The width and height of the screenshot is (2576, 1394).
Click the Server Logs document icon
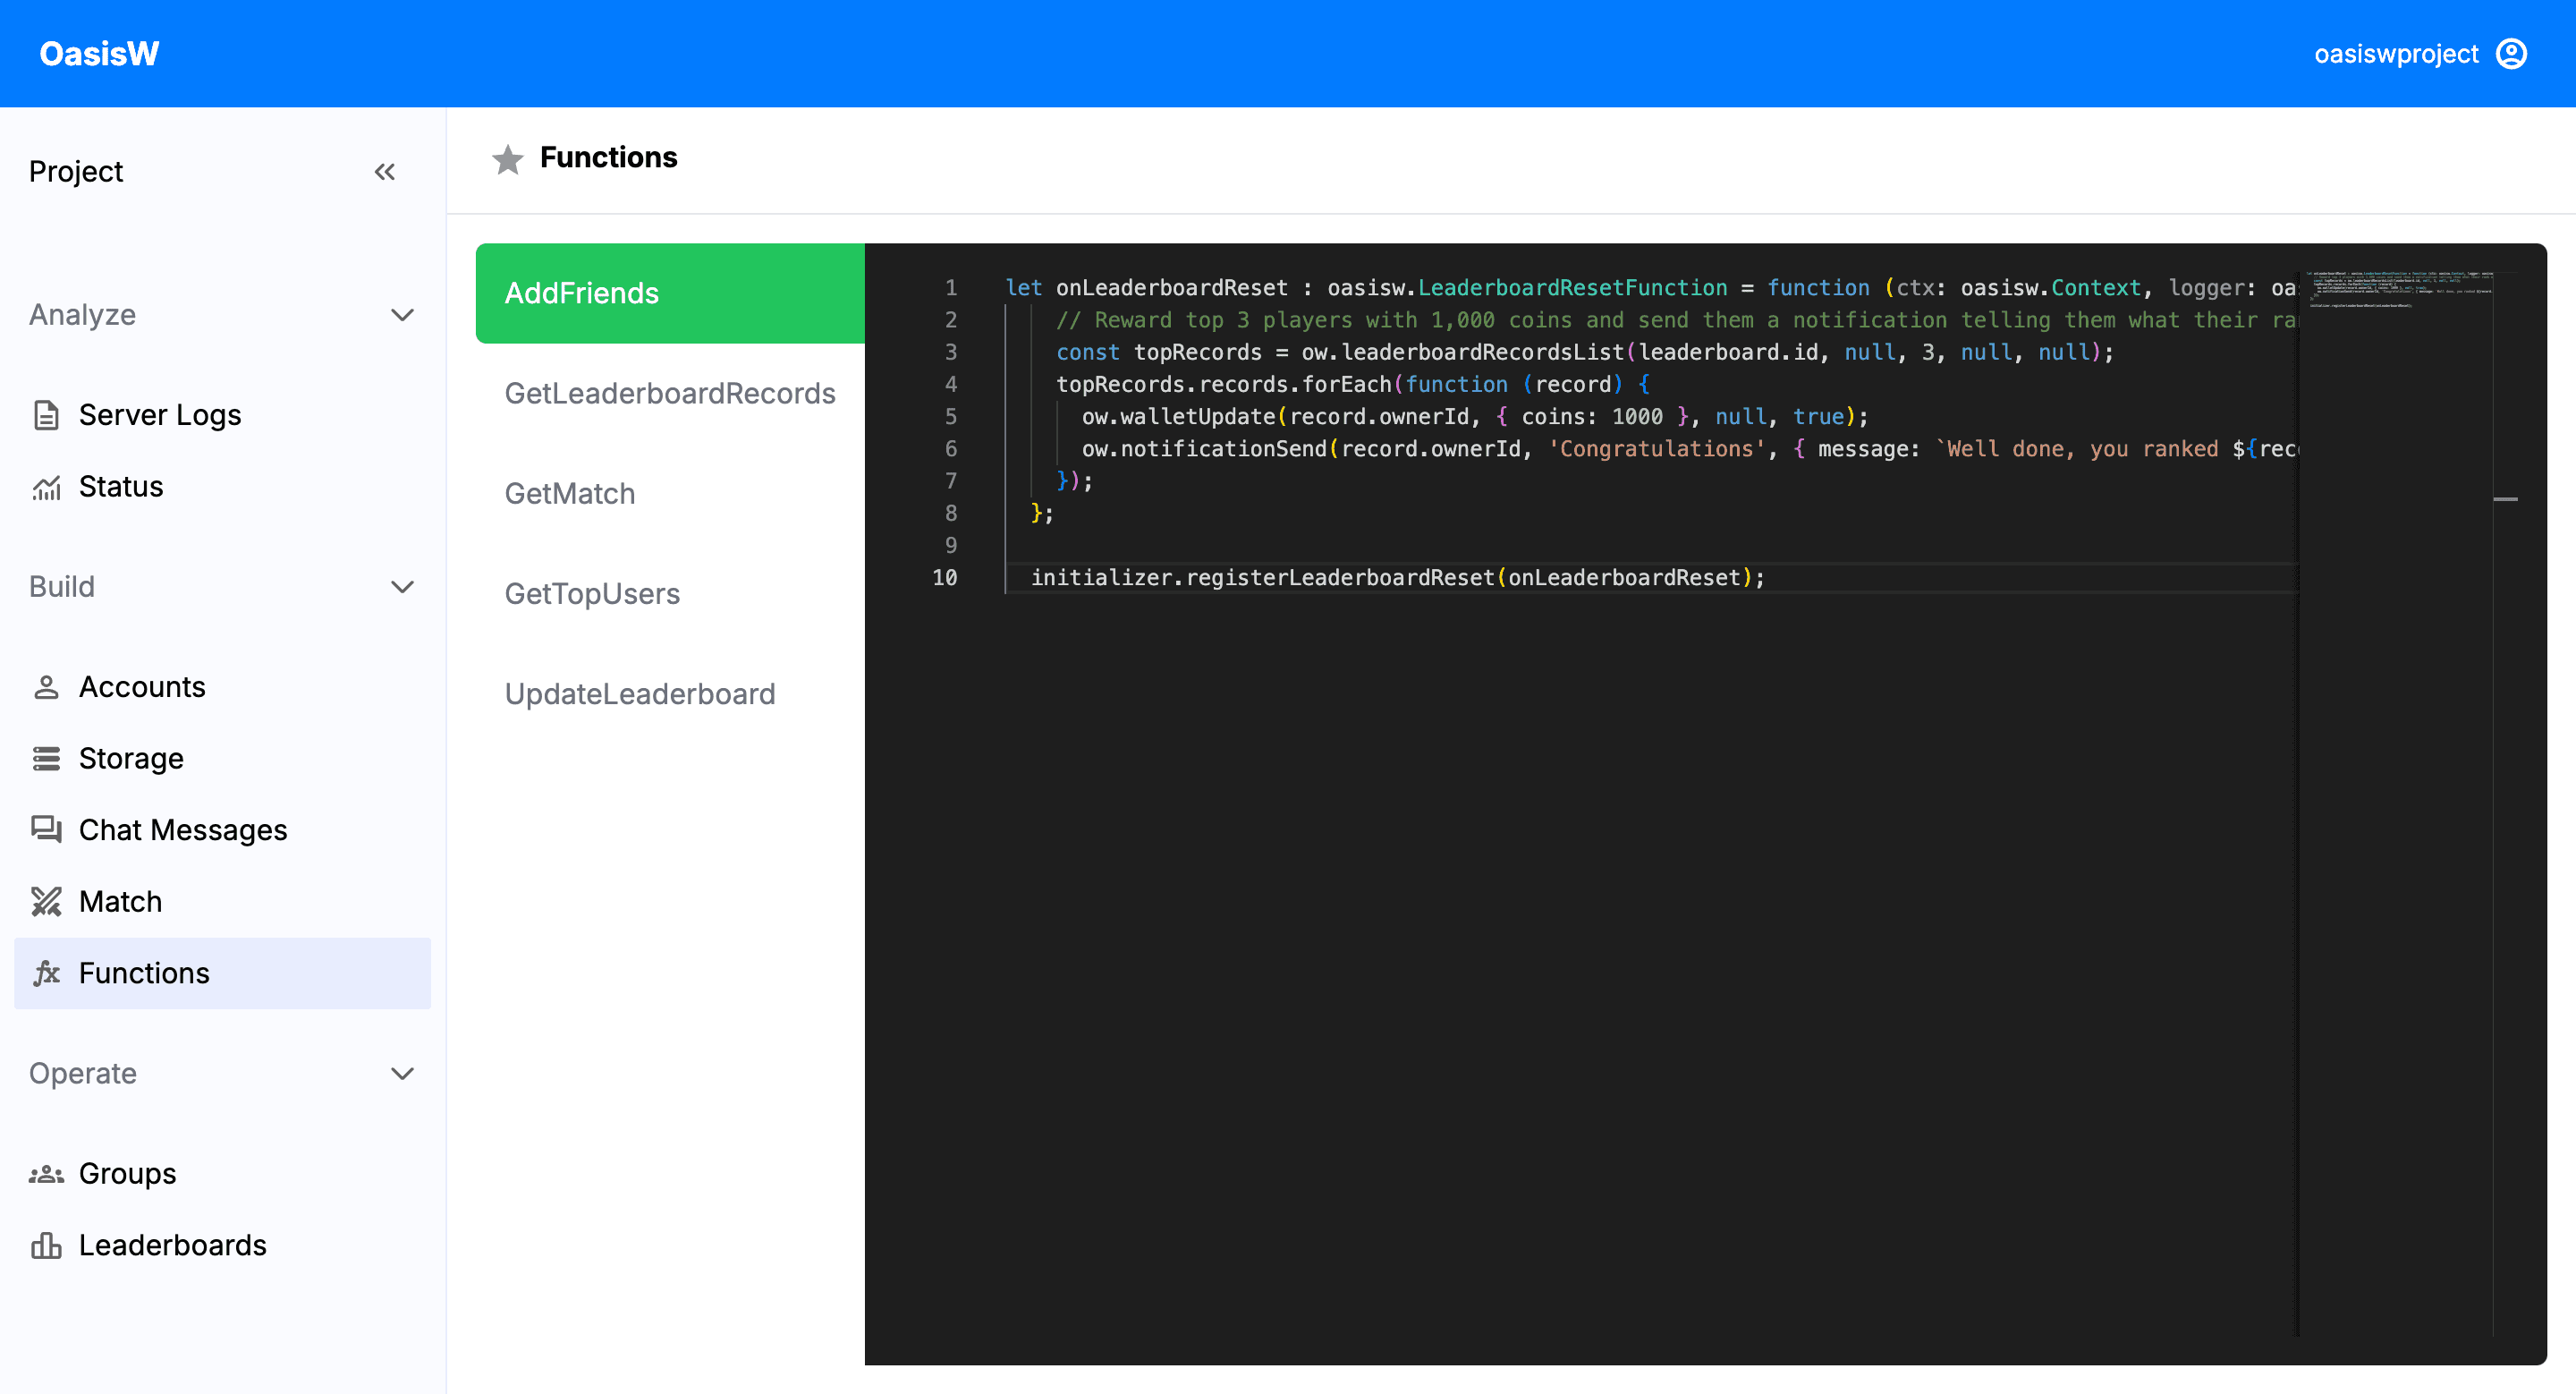coord(46,415)
